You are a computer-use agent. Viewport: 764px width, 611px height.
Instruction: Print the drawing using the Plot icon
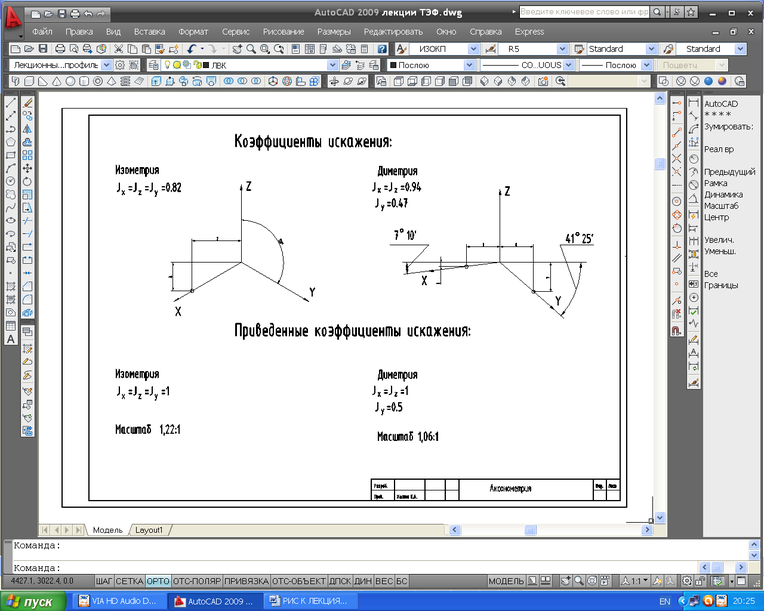(x=60, y=49)
